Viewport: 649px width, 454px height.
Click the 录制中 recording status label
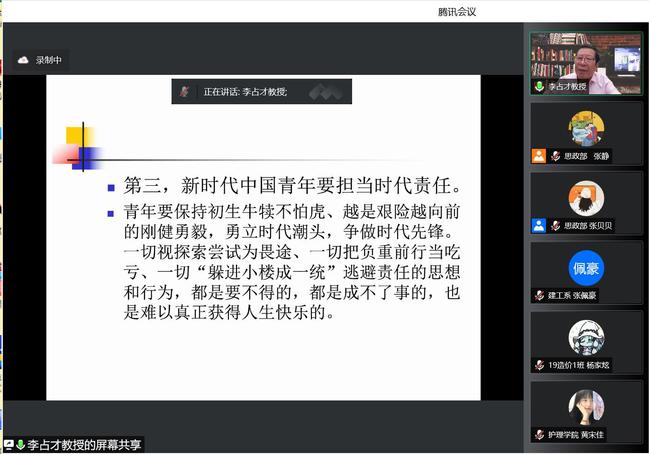point(49,61)
